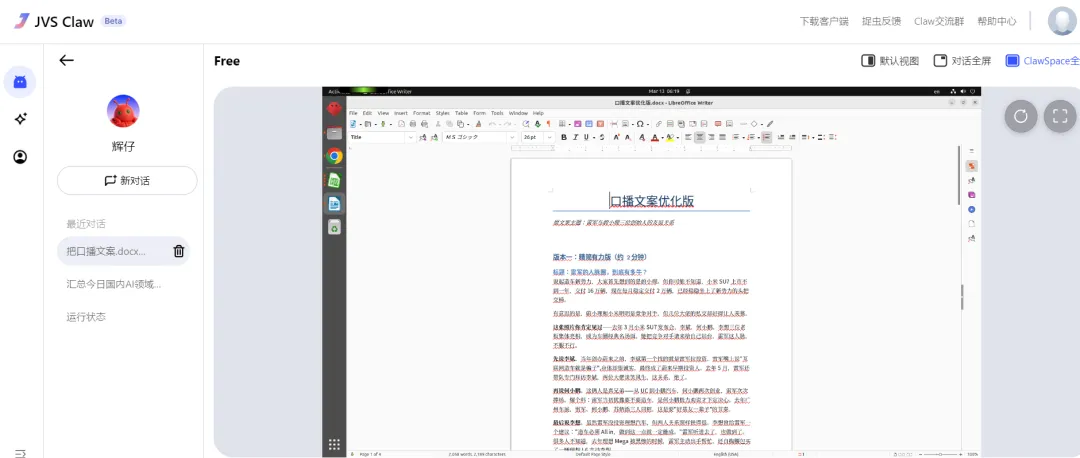
Task: Refresh the ClawSpace remote view
Action: point(1021,116)
